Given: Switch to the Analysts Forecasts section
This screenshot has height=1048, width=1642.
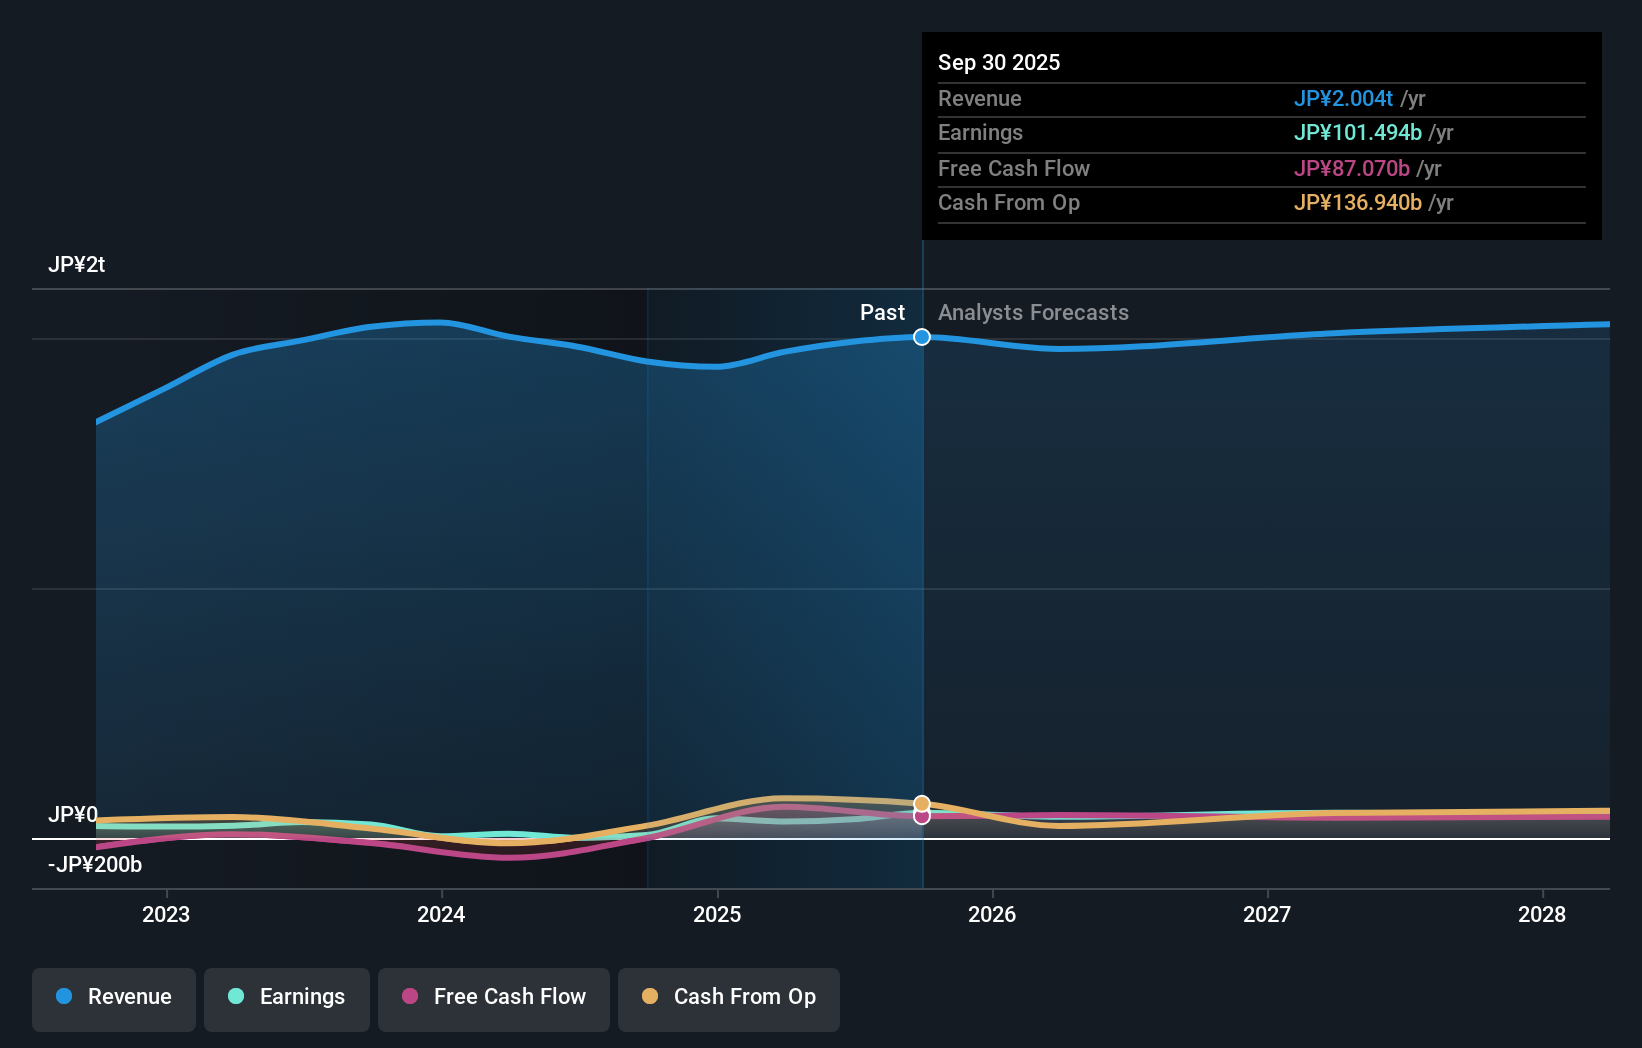Looking at the screenshot, I should pos(1033,313).
